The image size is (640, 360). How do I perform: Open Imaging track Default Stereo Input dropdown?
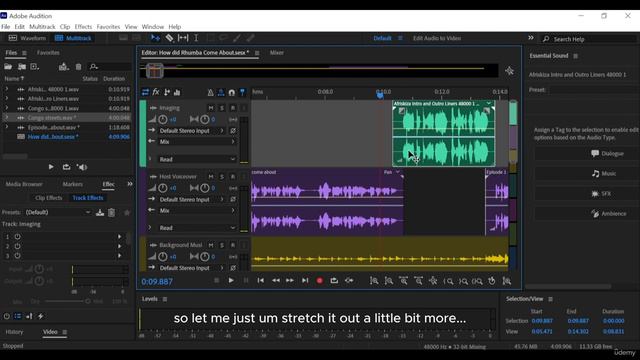coord(191,131)
